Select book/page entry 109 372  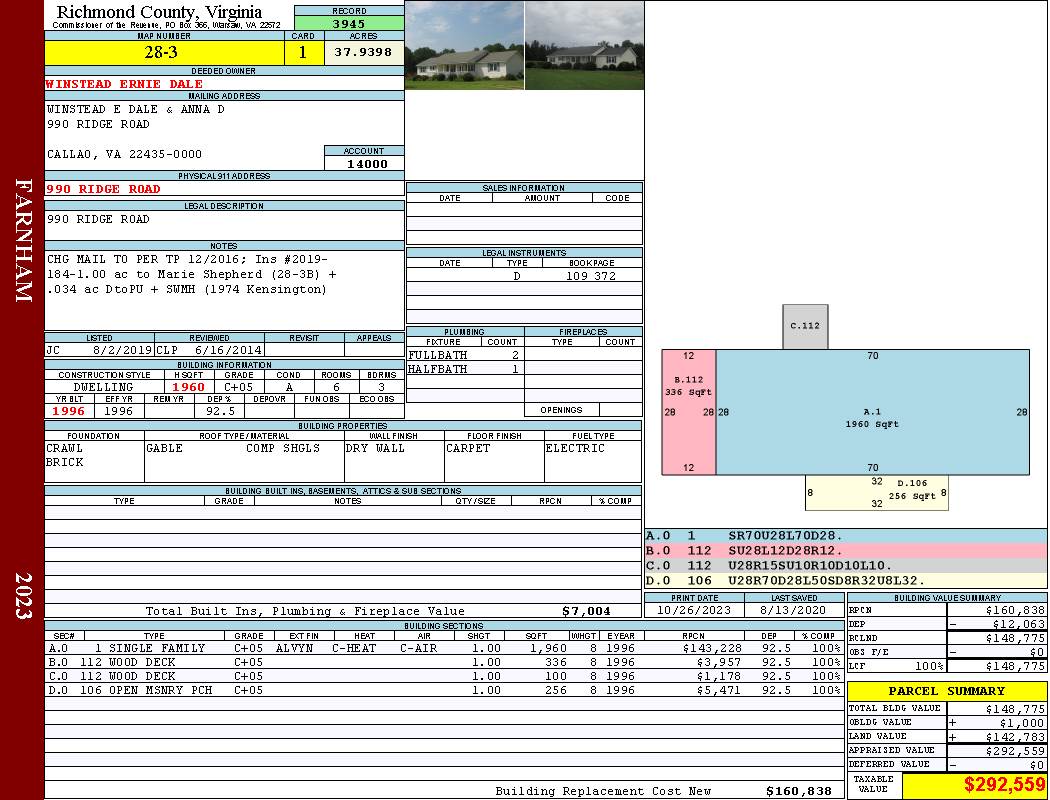(591, 276)
